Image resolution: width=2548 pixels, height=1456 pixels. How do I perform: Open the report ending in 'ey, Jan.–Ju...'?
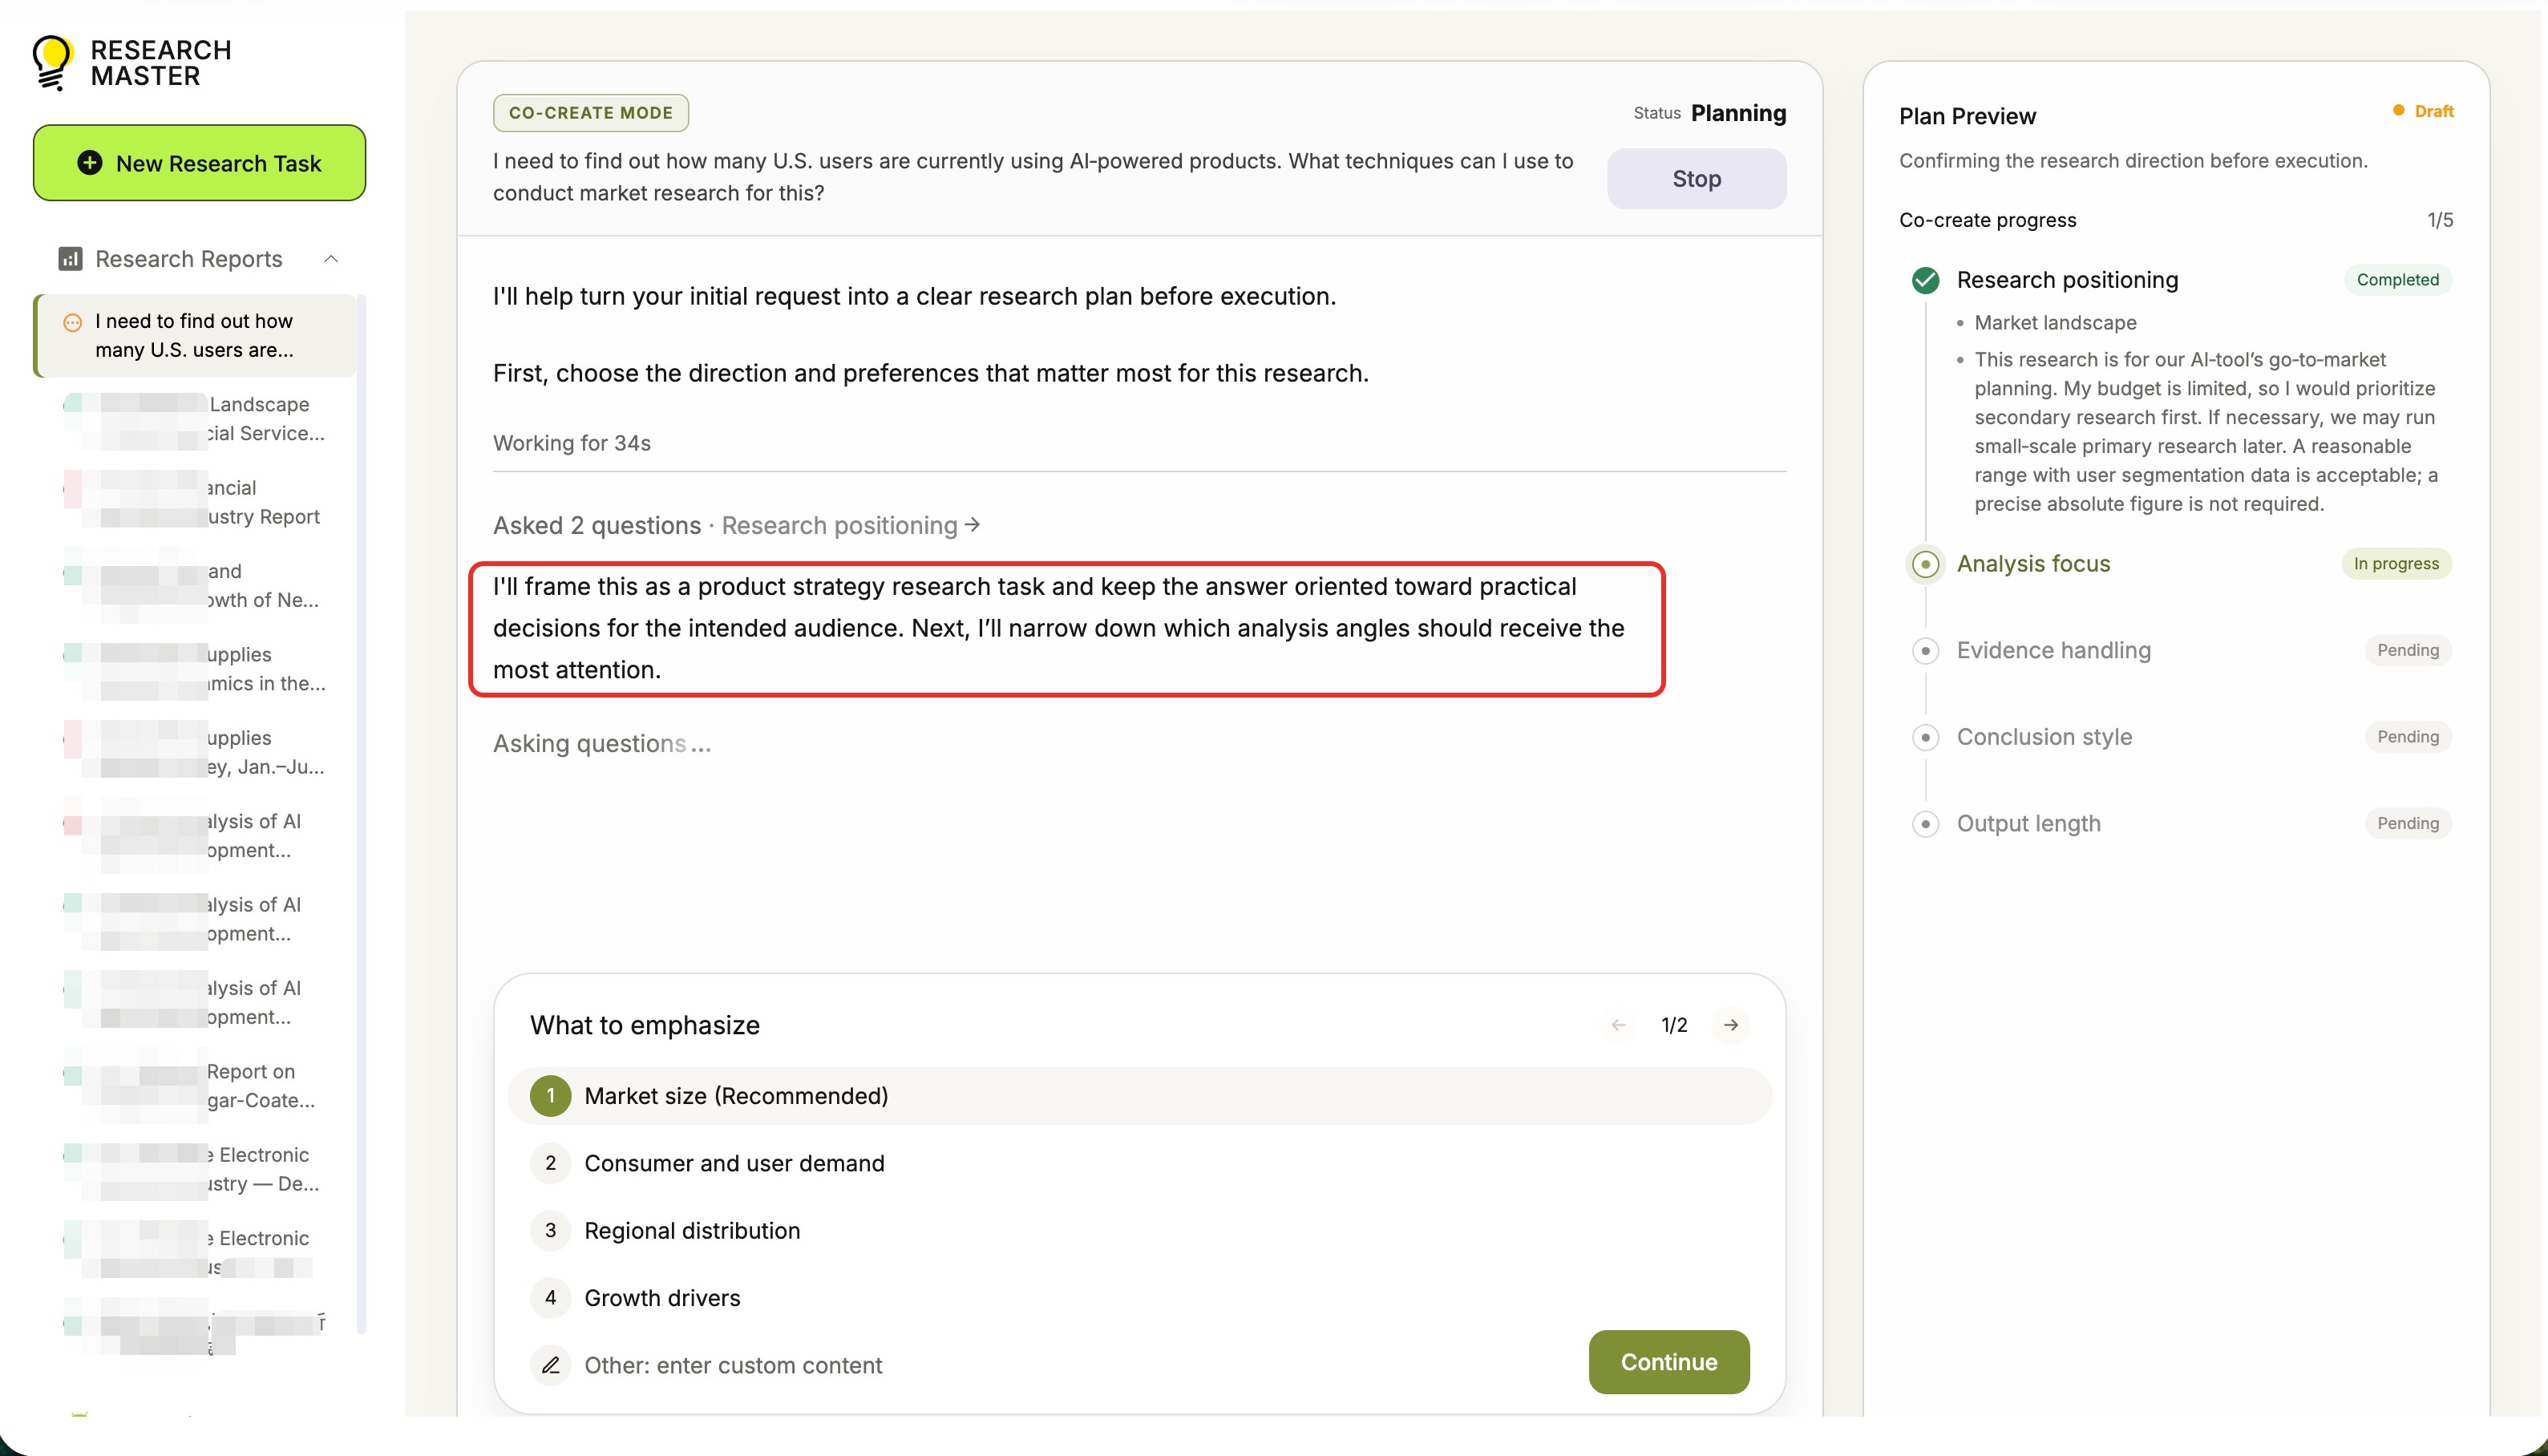pos(195,752)
